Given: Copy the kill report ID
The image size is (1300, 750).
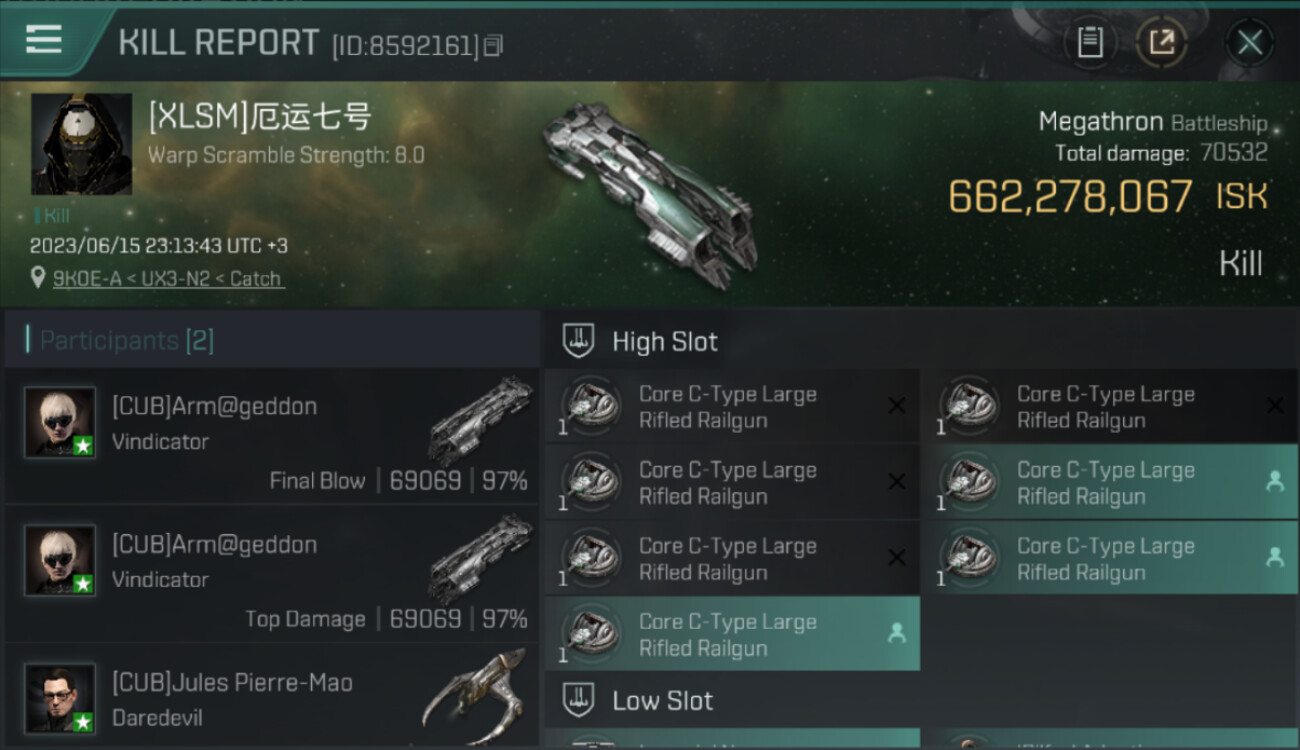Looking at the screenshot, I should [x=493, y=46].
